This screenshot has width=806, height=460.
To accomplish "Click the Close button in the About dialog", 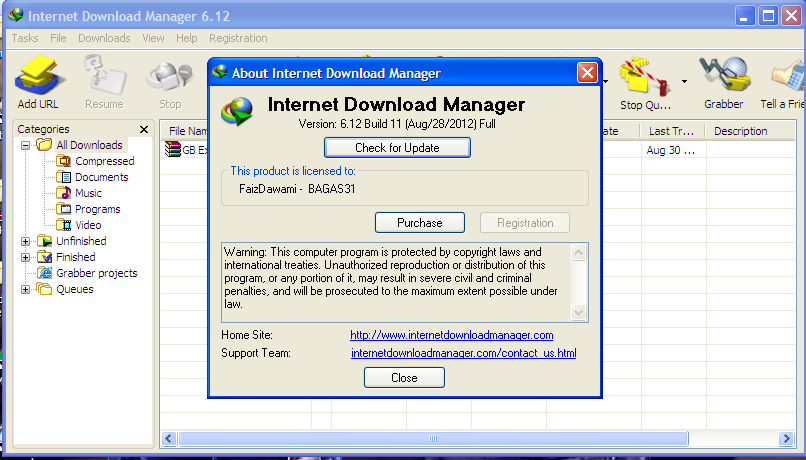I will [x=404, y=378].
